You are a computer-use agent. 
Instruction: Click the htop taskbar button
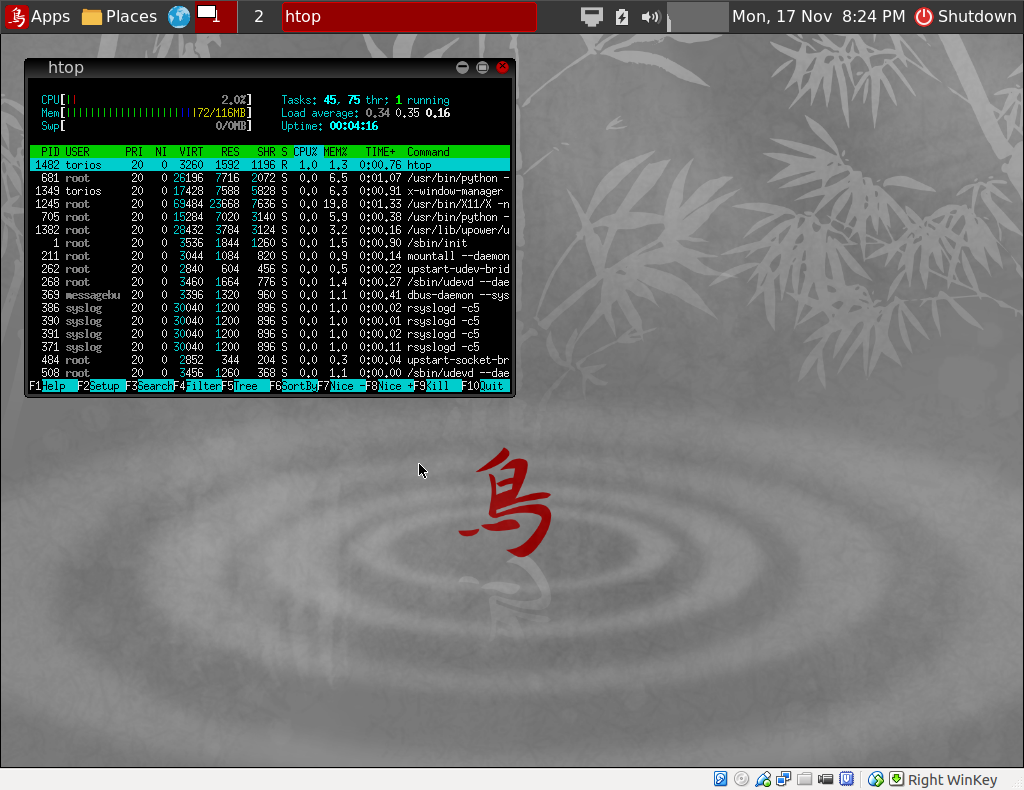pos(408,16)
